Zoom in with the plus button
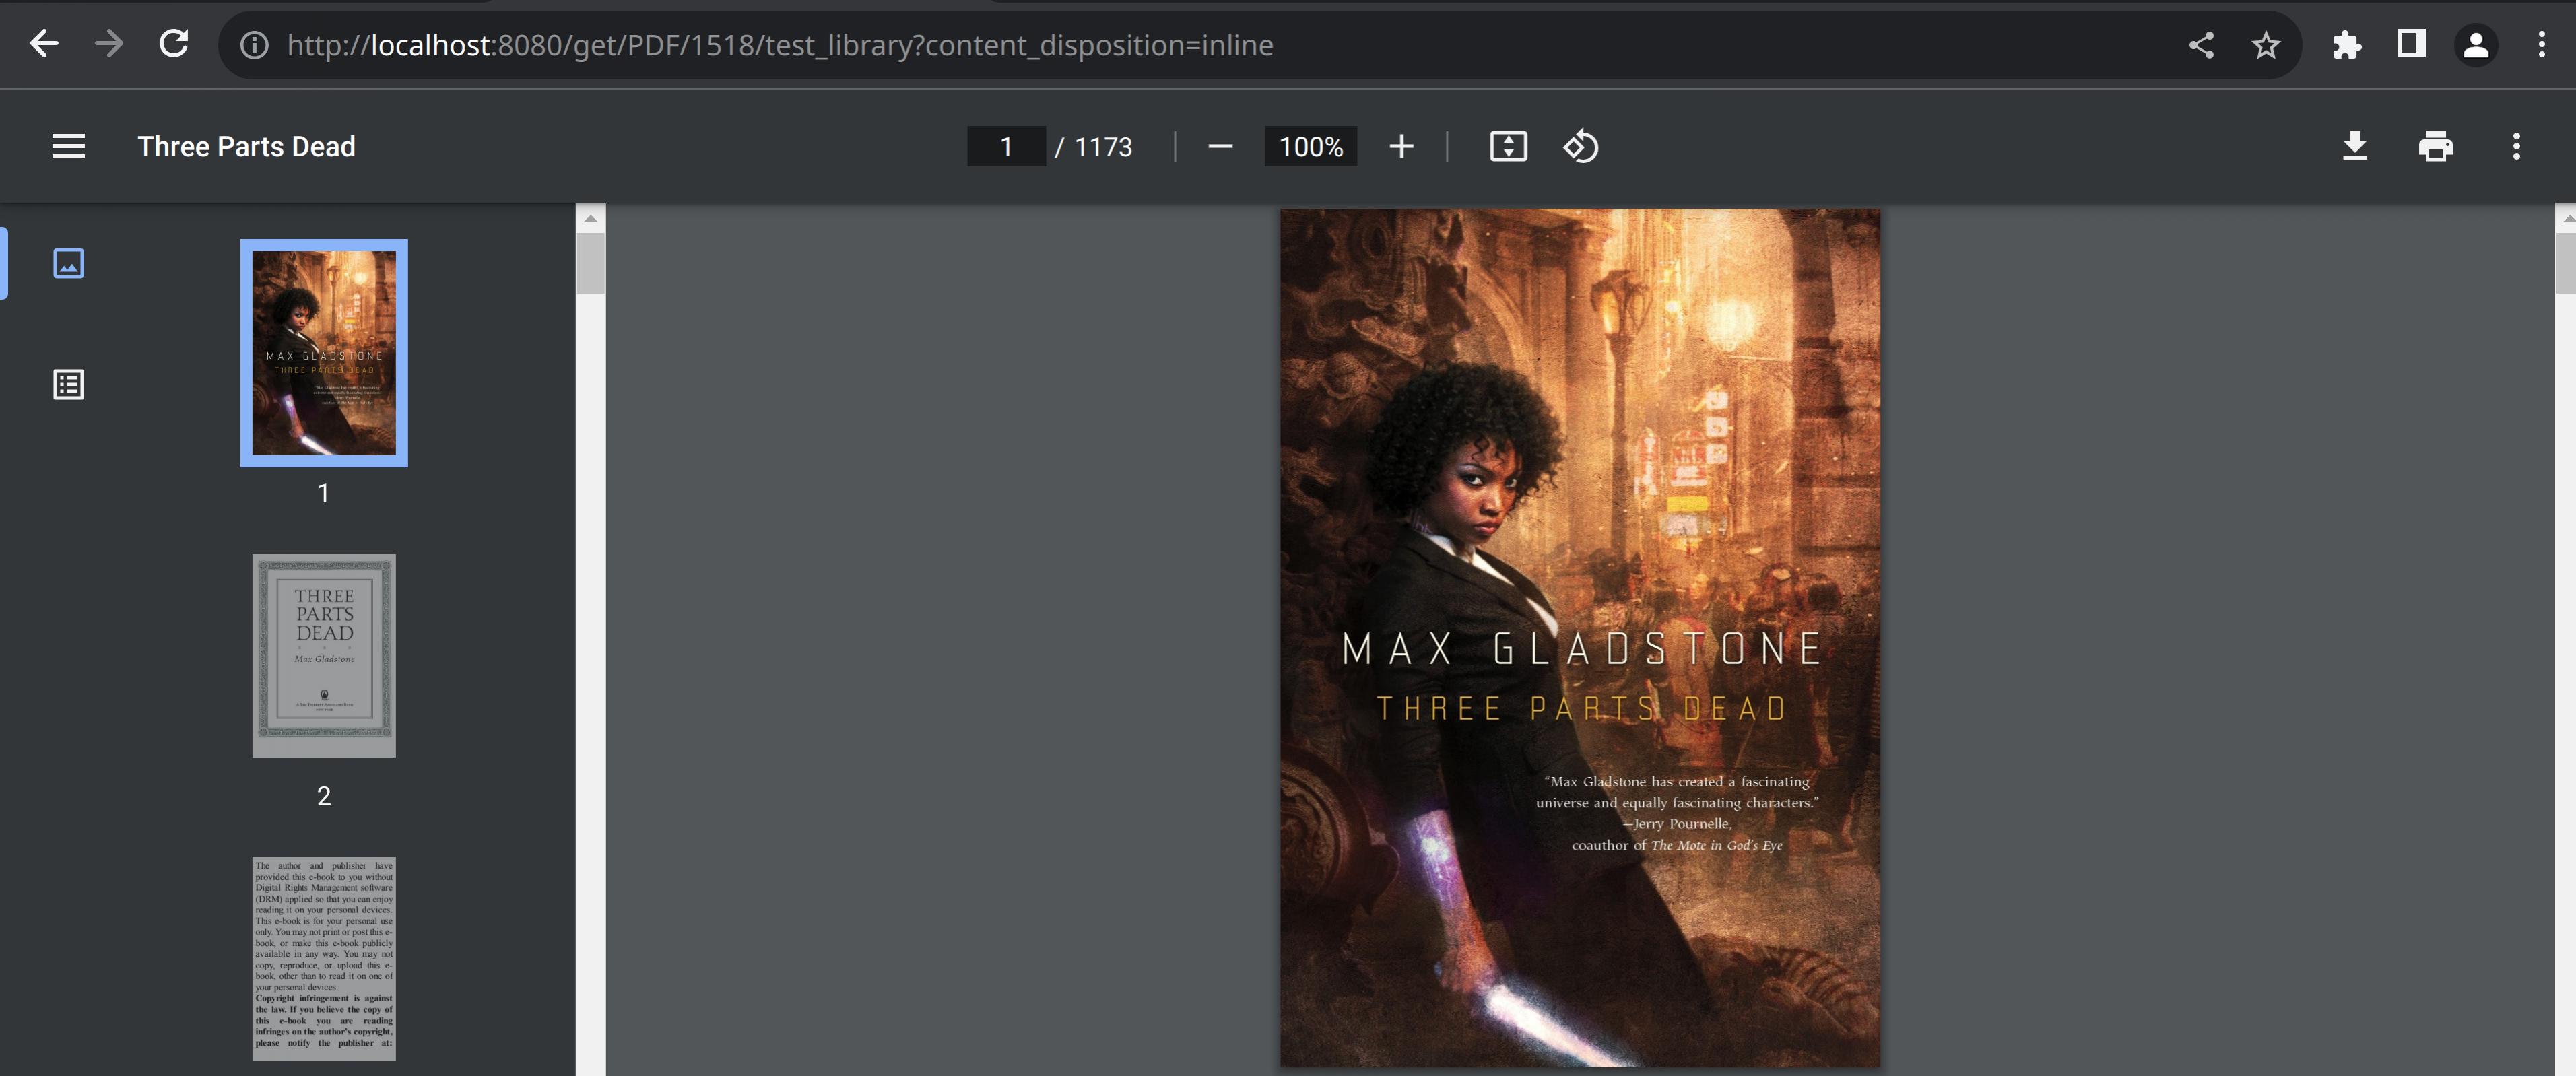 pos(1401,147)
